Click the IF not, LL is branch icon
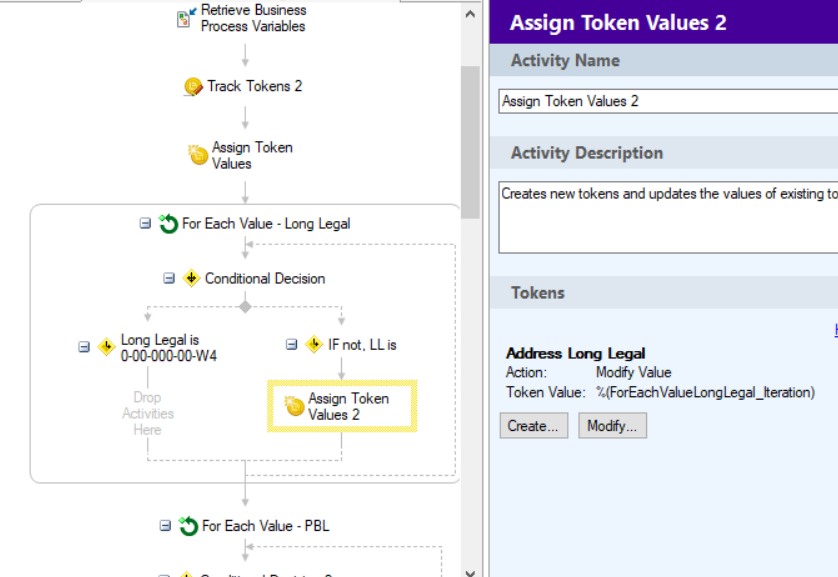This screenshot has width=838, height=577. [314, 345]
